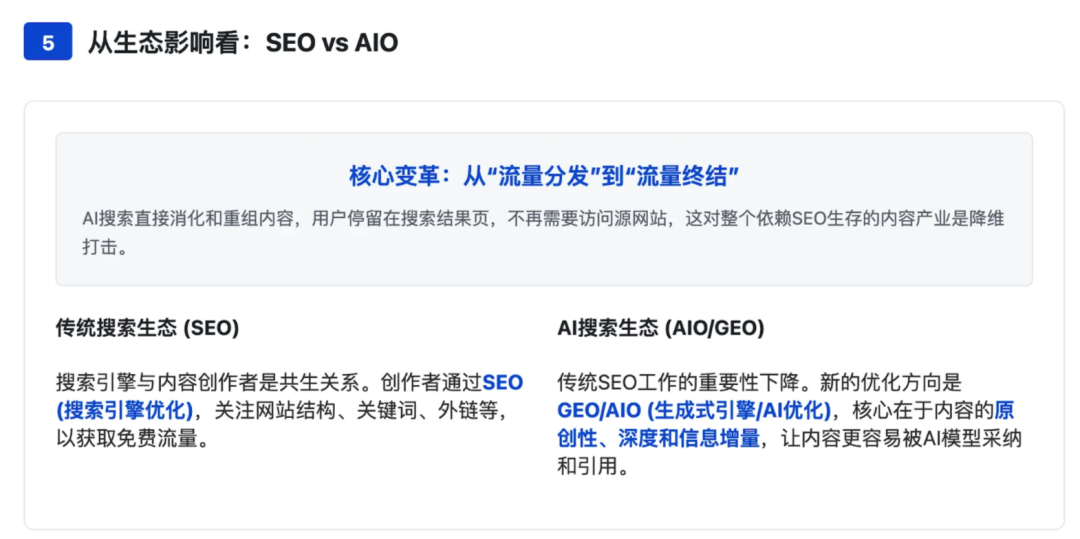The width and height of the screenshot is (1080, 539).
Task: Open the "GEO/AIO (生成式引擎/AI优化)" link
Action: pos(693,410)
